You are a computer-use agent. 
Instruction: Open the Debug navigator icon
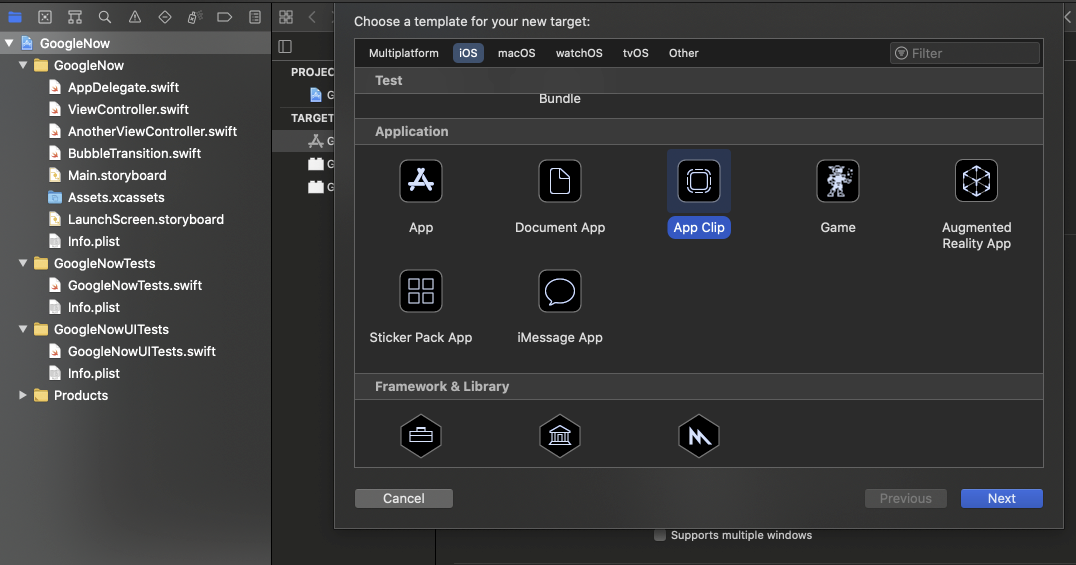[194, 17]
